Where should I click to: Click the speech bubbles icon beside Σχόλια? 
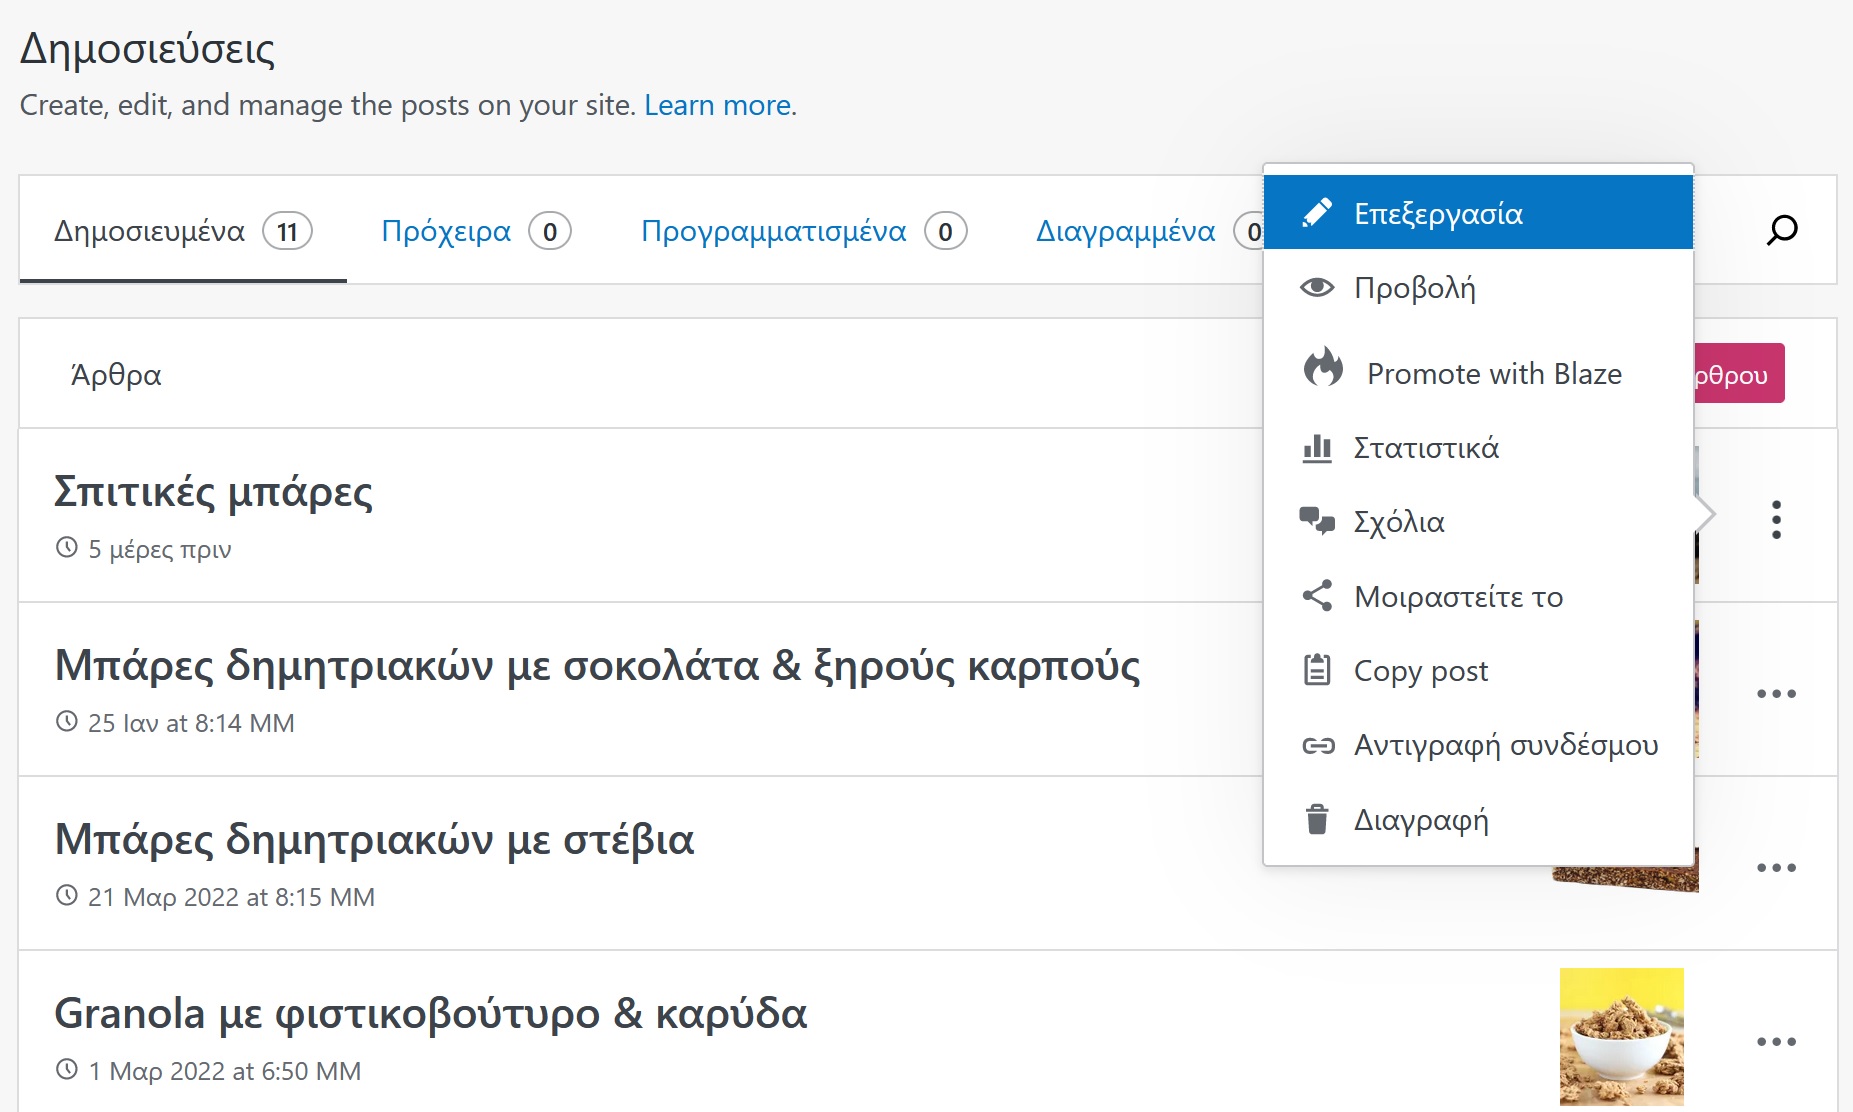click(1317, 521)
